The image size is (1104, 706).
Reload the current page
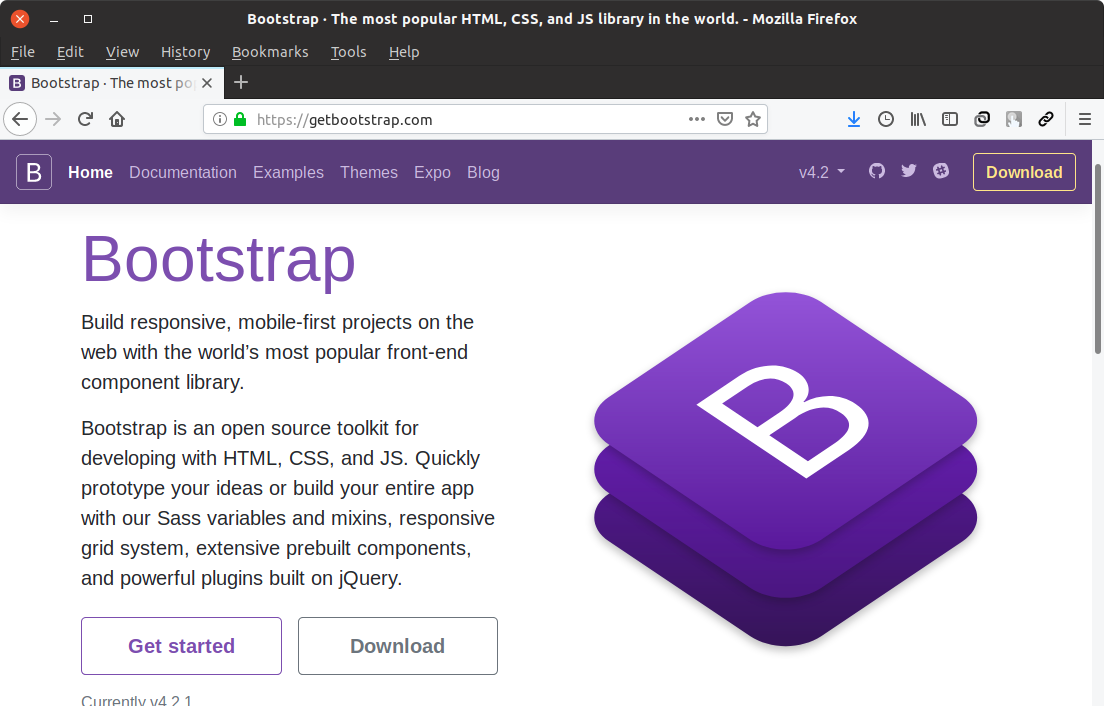85,119
